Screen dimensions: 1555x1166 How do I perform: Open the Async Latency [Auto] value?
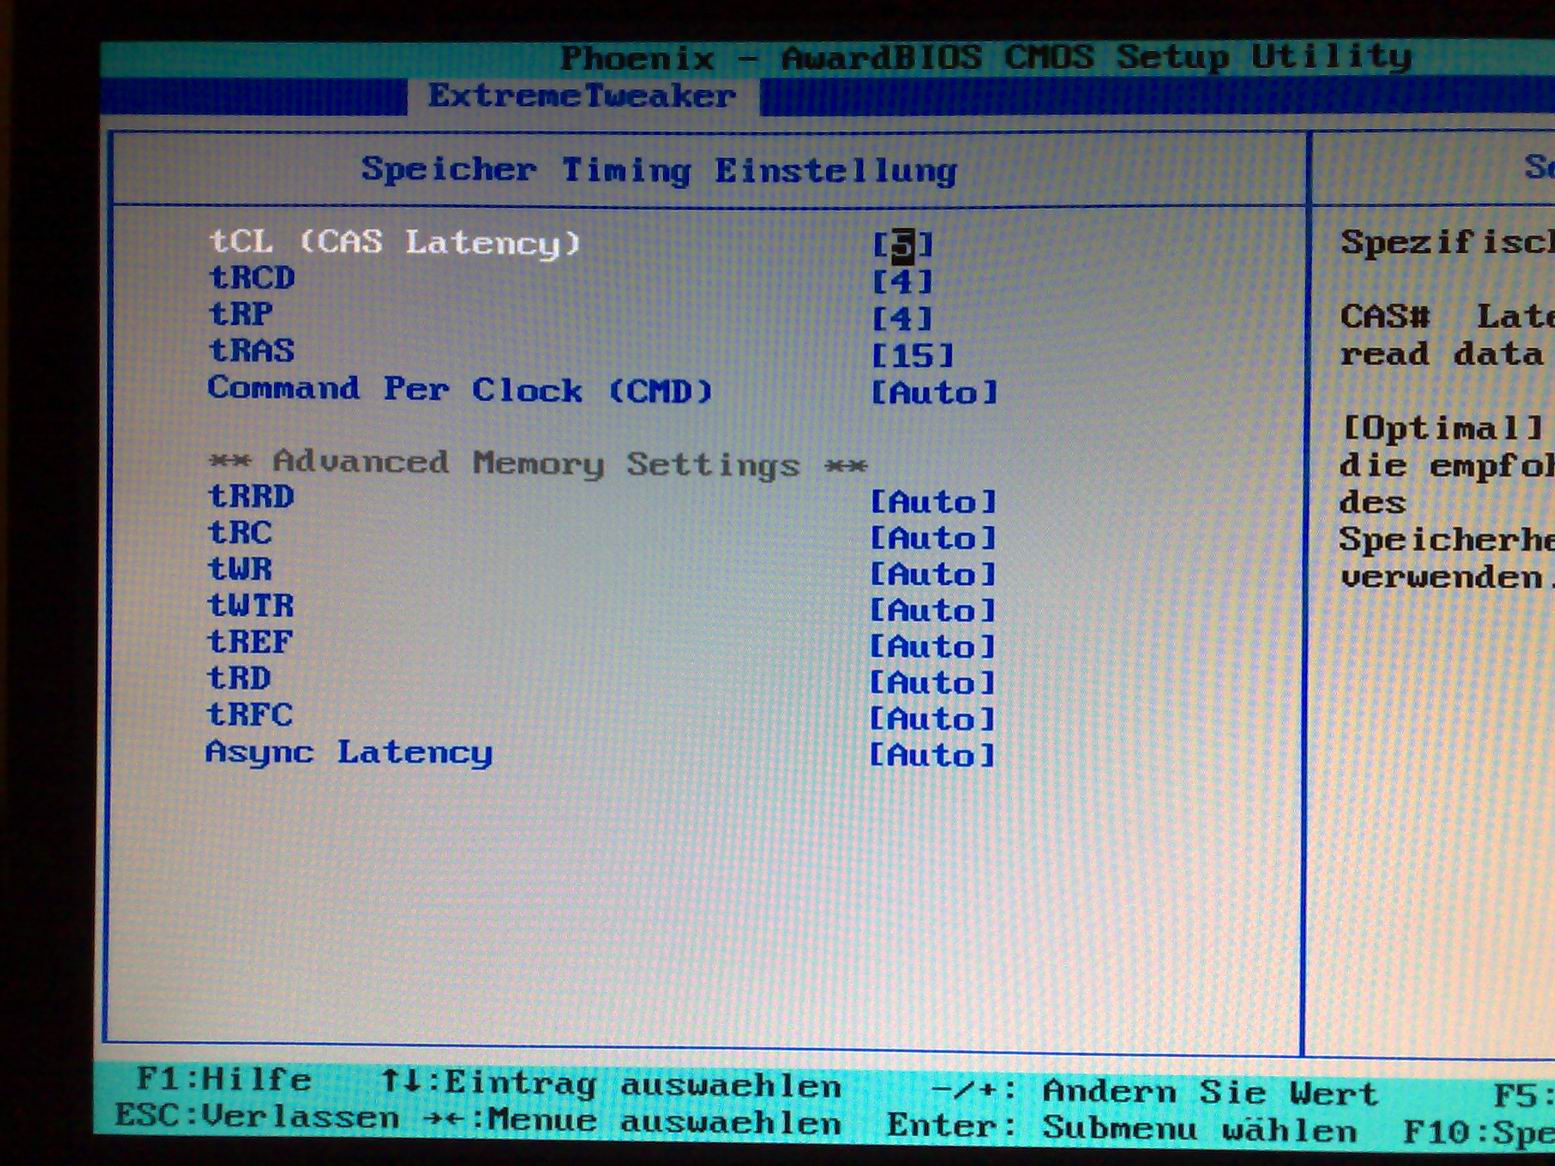tap(932, 755)
